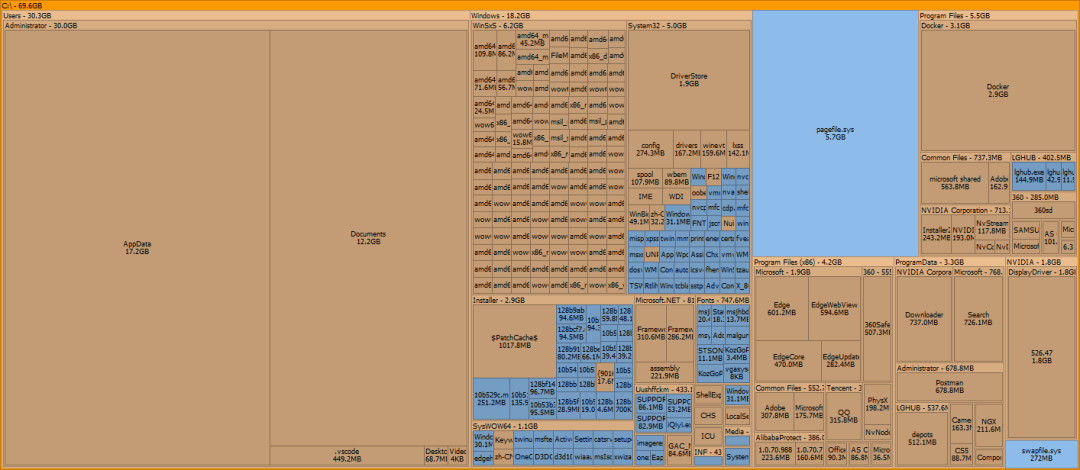Select the DriverStore 1.9GB block
Viewport: 1080px width, 470px height.
689,80
